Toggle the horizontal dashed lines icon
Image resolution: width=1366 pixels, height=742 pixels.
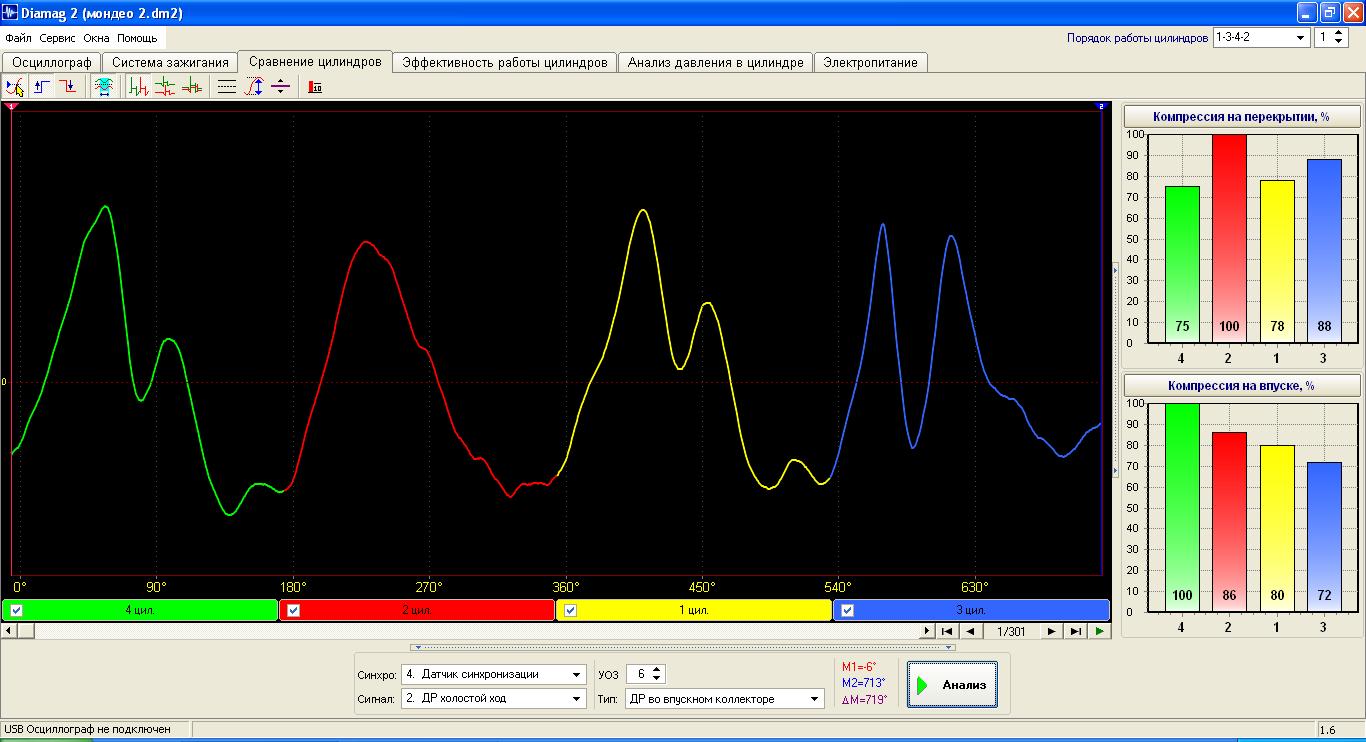point(227,87)
